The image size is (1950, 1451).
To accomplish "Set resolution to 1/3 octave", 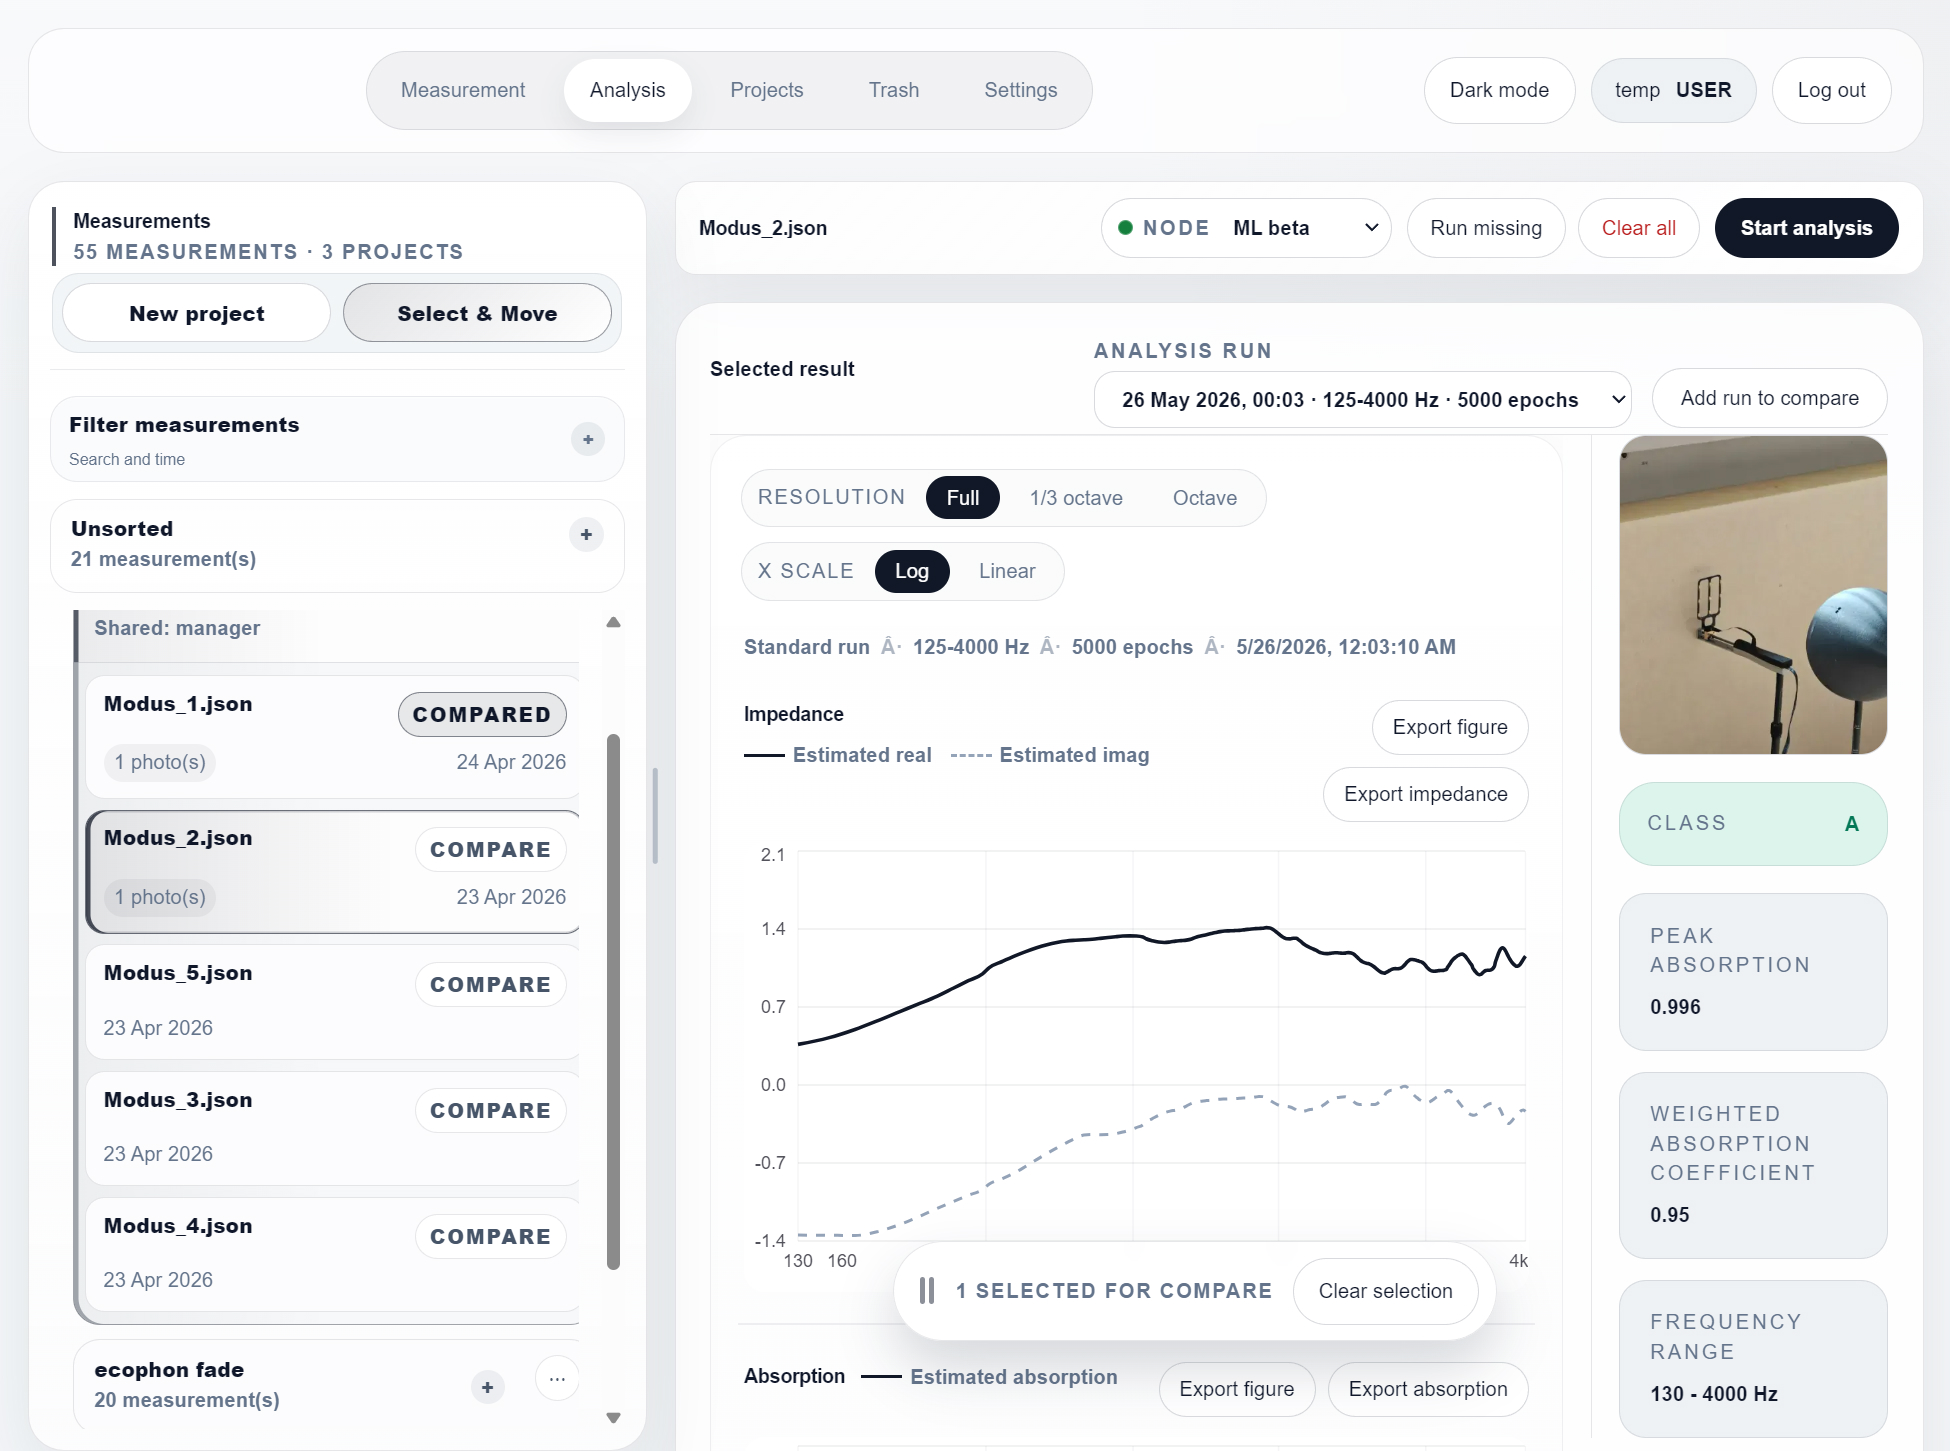I will click(x=1076, y=498).
